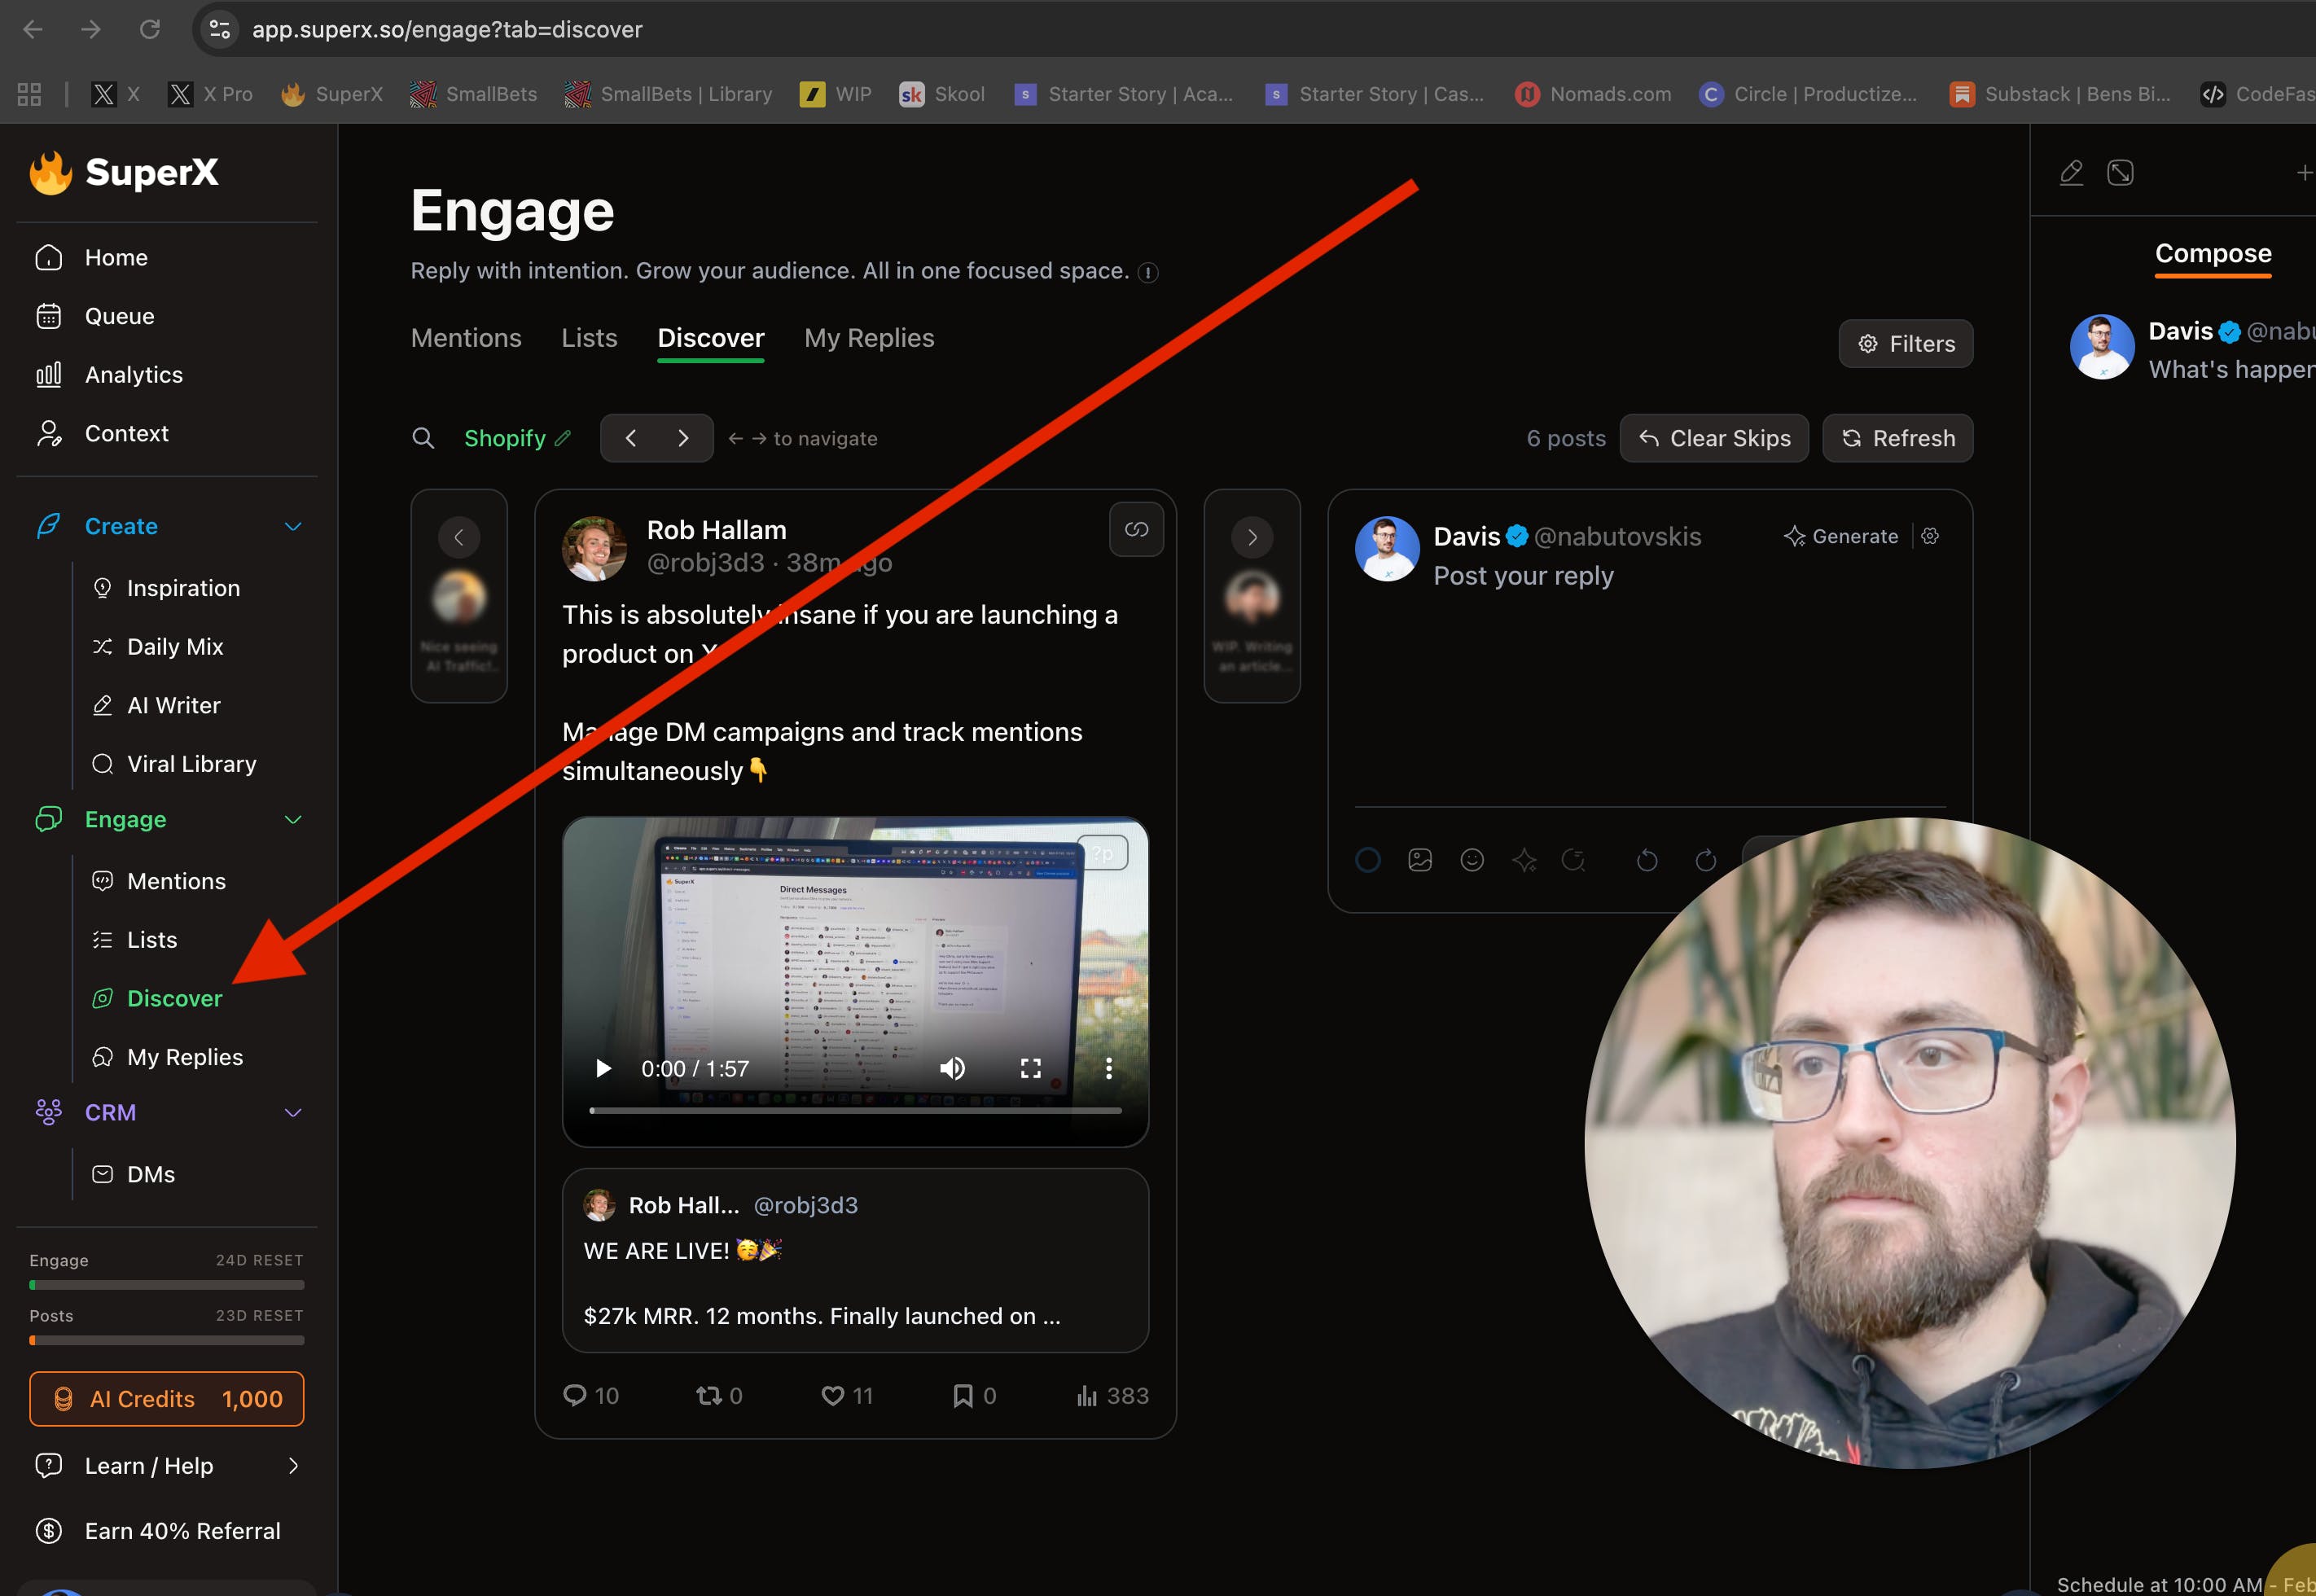Click the reply settings gear next to Generate
Viewport: 2316px width, 1596px height.
pos(1930,536)
